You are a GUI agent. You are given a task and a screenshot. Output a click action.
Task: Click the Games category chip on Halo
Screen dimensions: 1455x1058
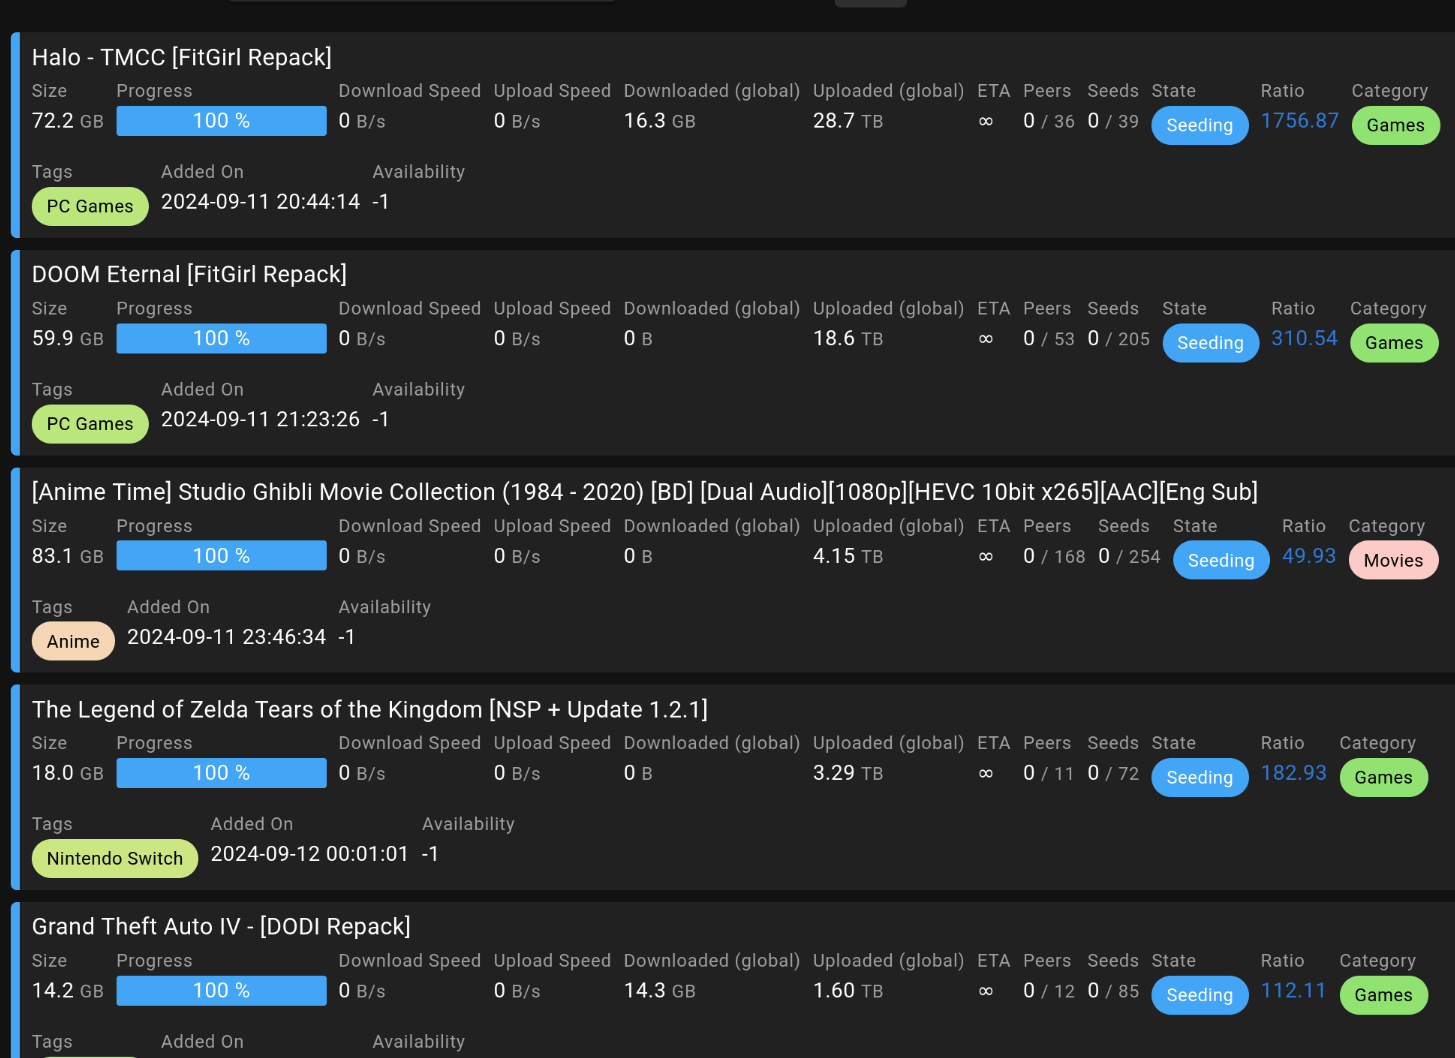click(1395, 126)
